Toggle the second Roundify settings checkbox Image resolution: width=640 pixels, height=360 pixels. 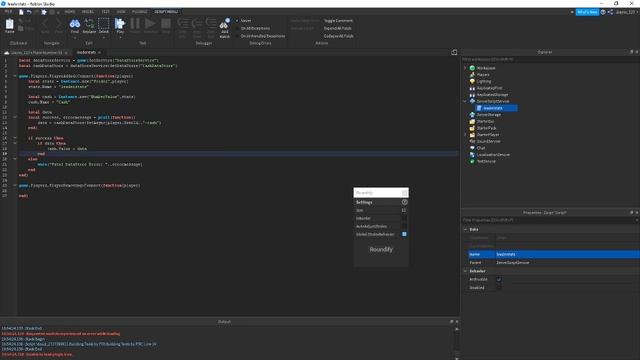pos(404,218)
